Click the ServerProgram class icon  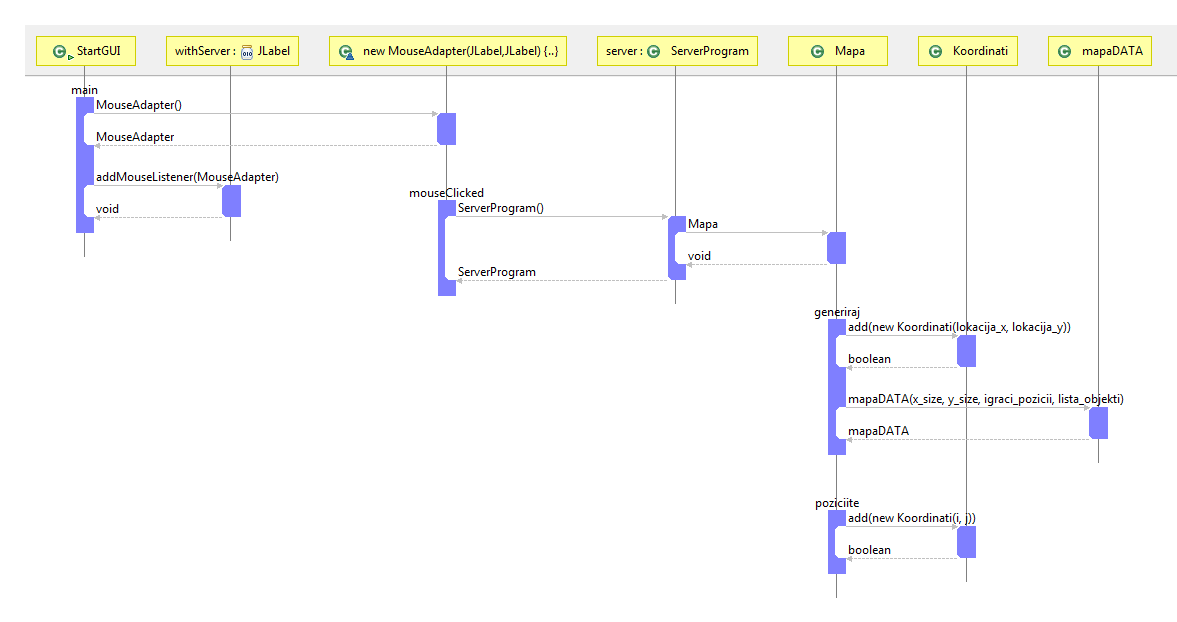pyautogui.click(x=653, y=51)
